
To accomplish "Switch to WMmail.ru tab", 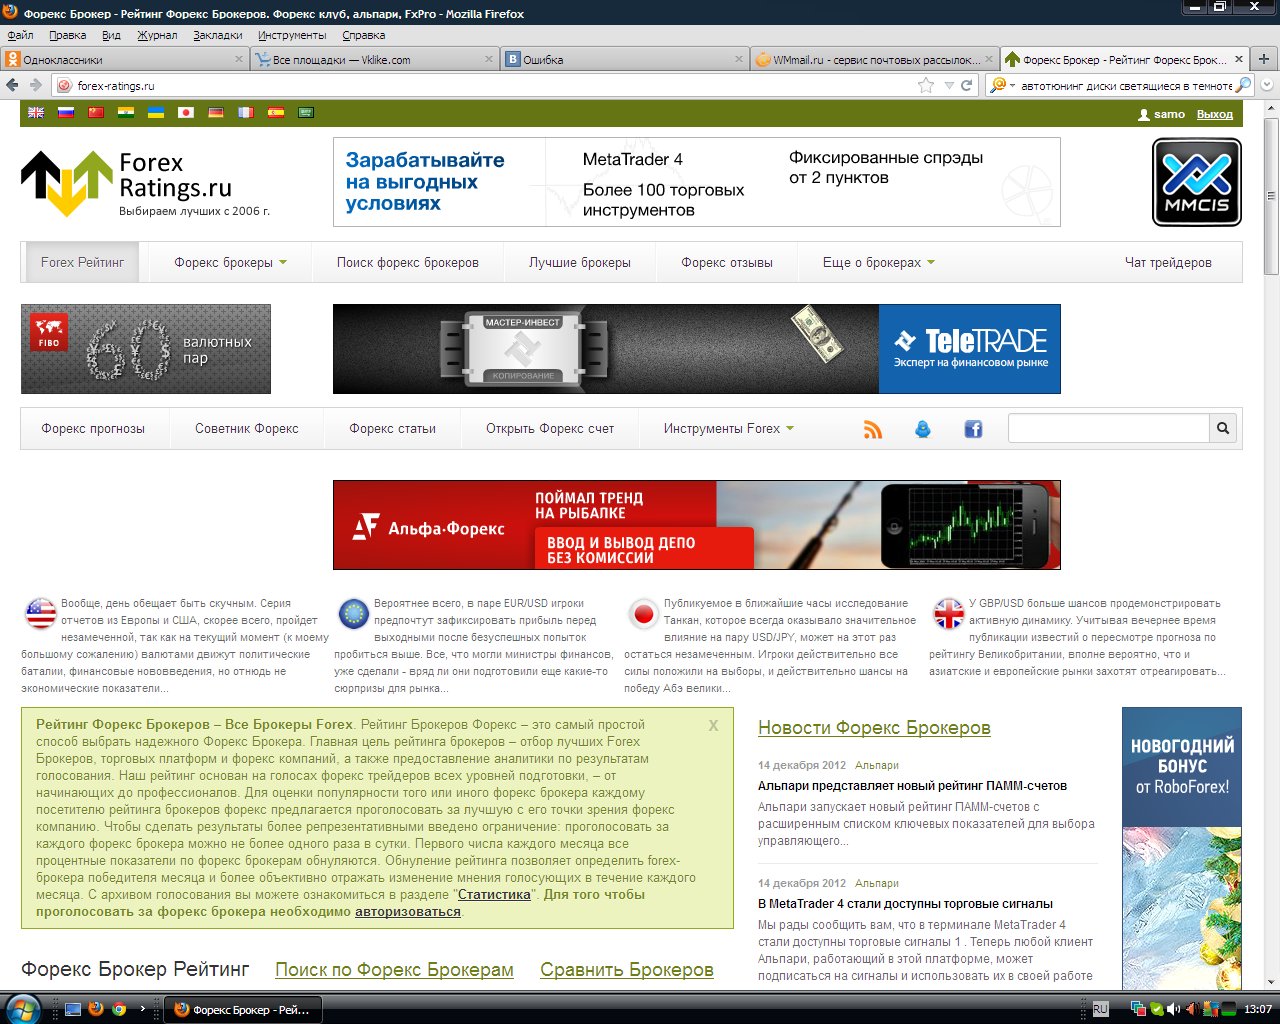I will (x=874, y=59).
